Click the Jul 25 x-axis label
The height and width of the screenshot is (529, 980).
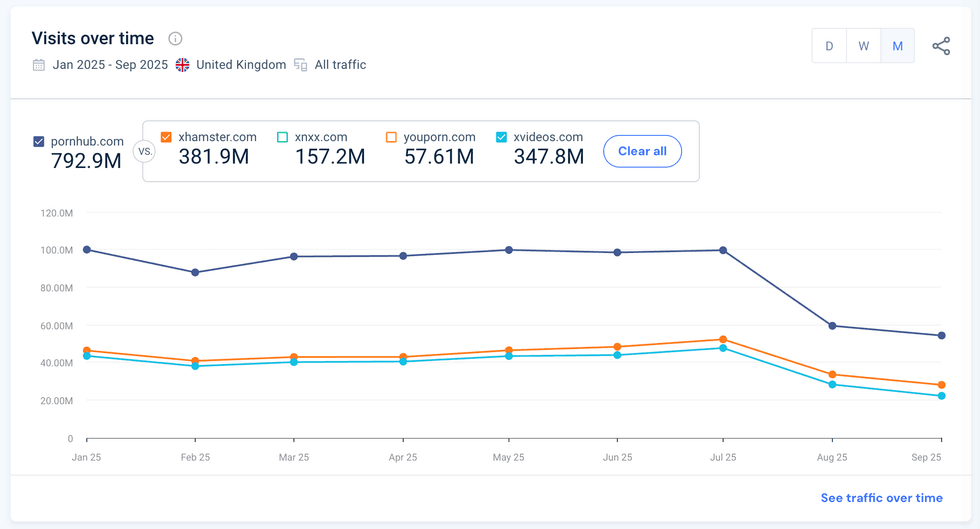(x=723, y=457)
